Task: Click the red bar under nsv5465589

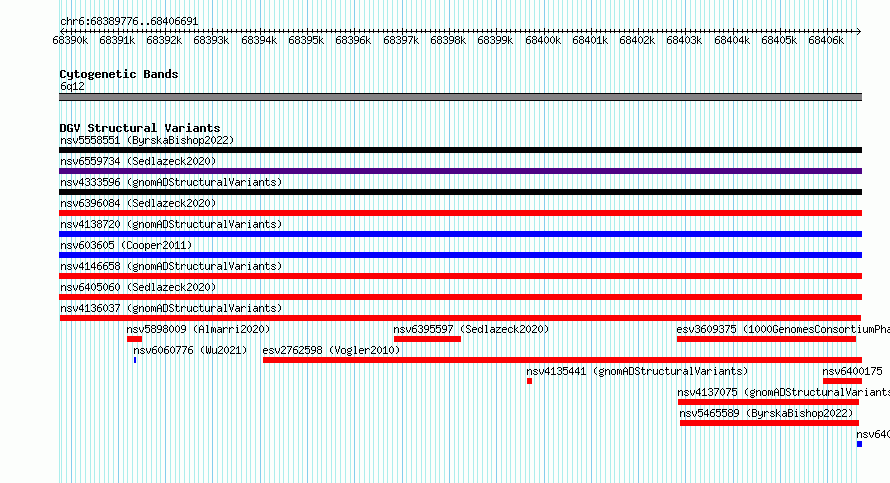Action: pyautogui.click(x=770, y=423)
